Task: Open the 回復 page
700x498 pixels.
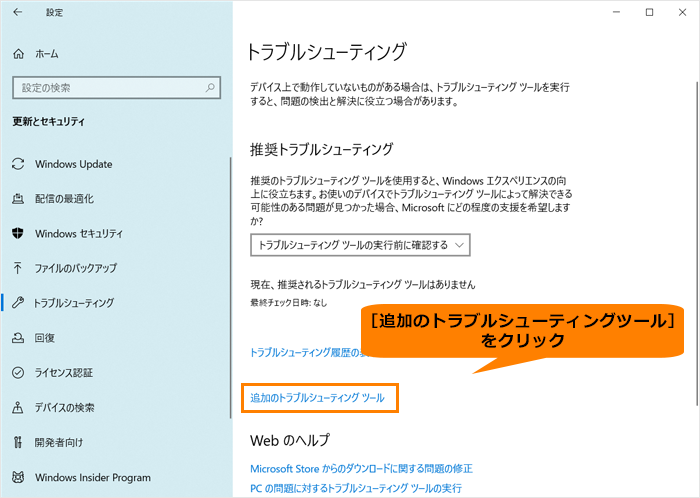Action: (x=45, y=338)
